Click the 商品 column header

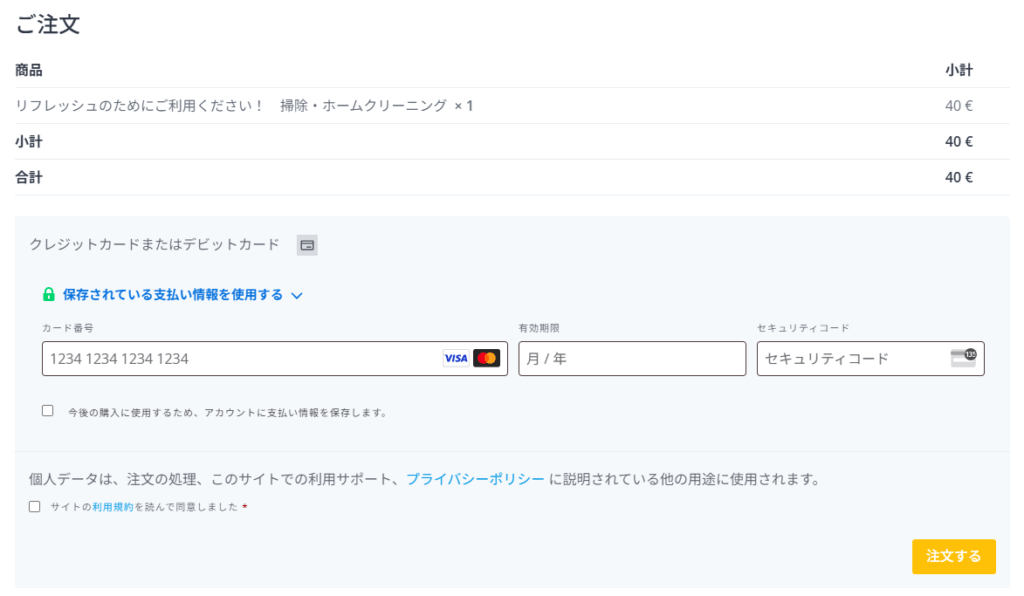point(29,70)
